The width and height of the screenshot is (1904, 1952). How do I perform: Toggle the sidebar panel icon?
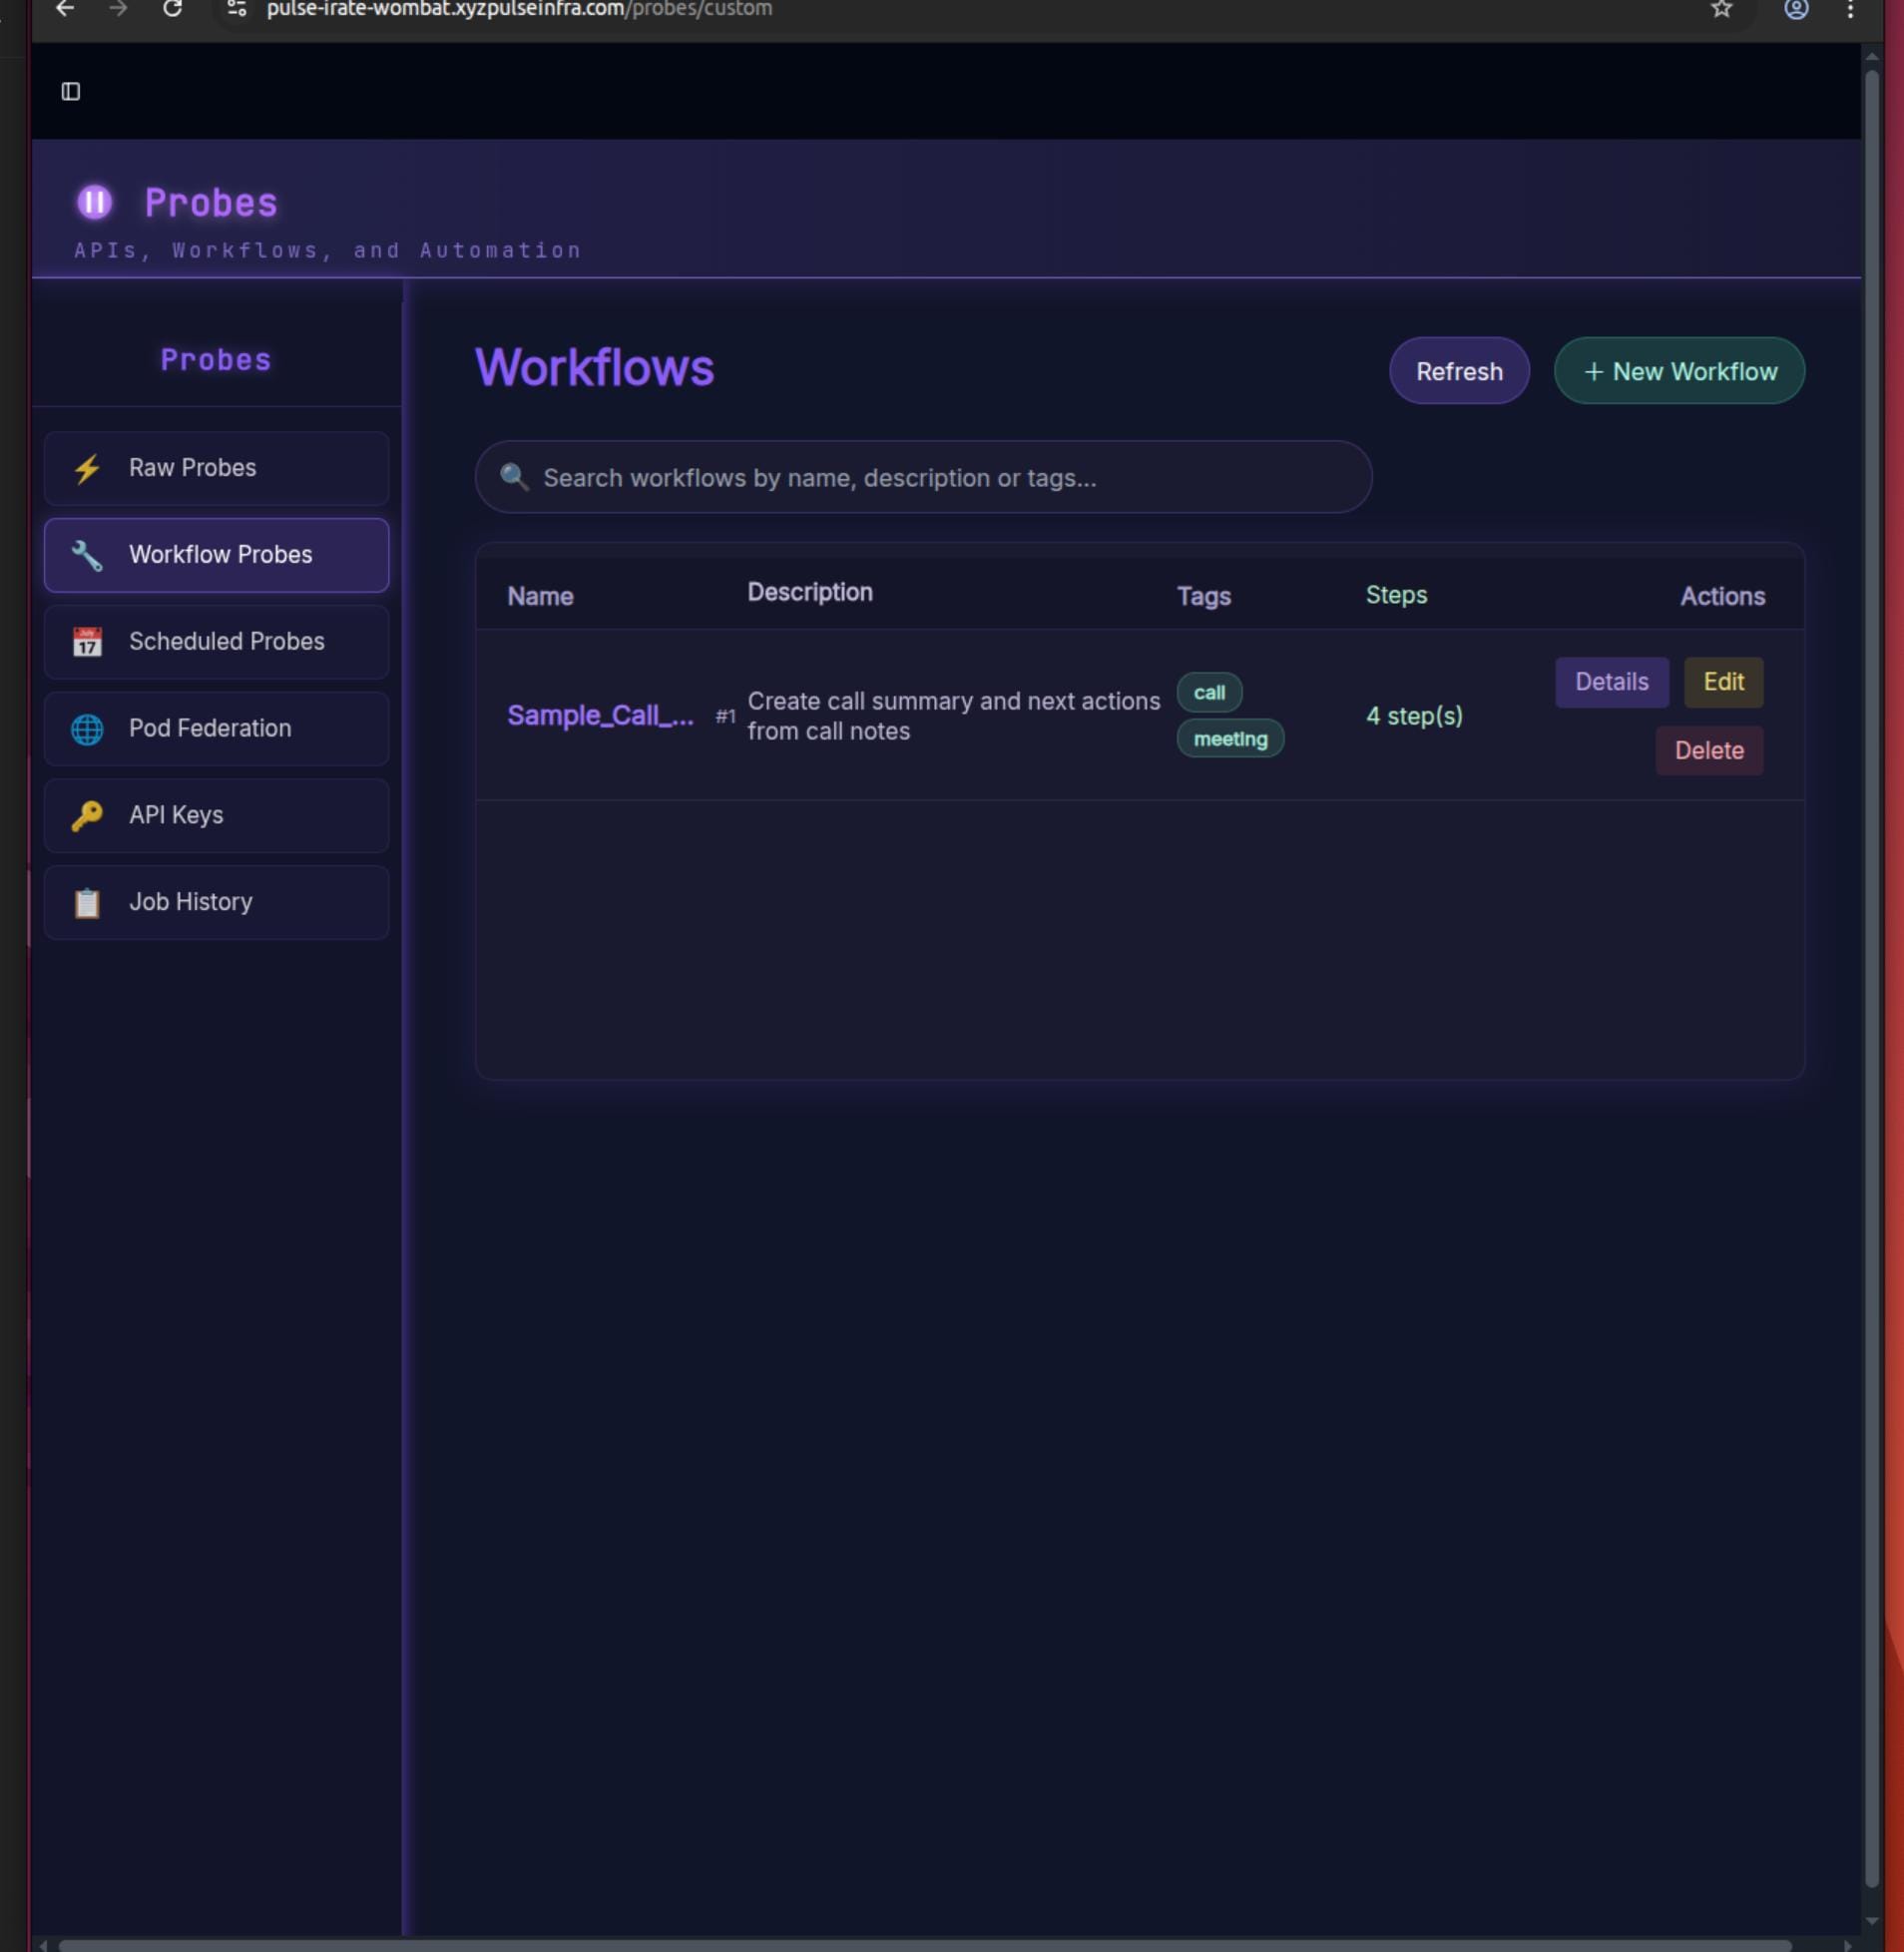[70, 92]
